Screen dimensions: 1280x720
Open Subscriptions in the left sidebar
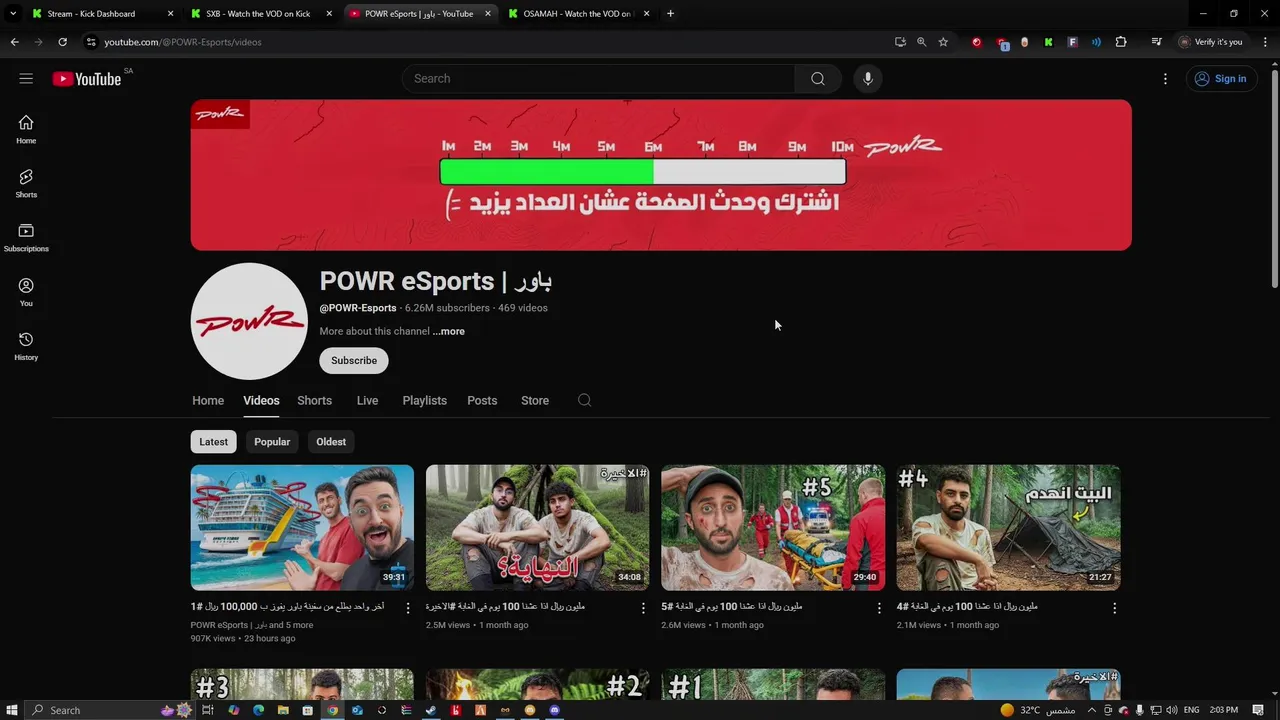pyautogui.click(x=26, y=237)
